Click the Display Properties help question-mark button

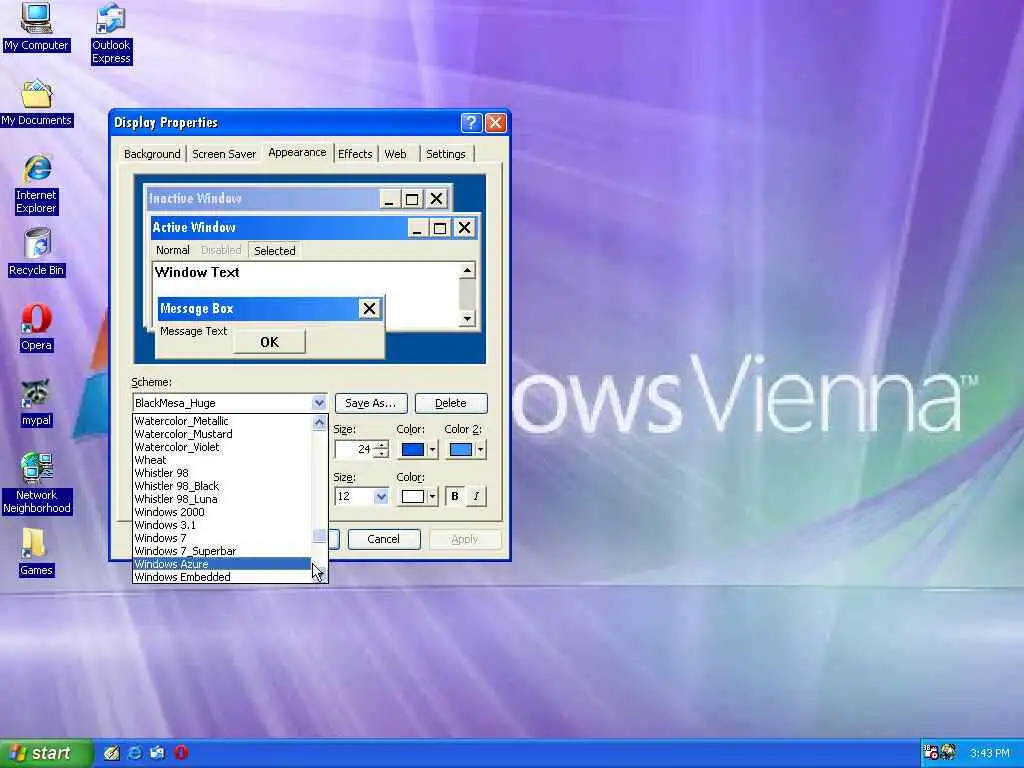click(x=471, y=123)
